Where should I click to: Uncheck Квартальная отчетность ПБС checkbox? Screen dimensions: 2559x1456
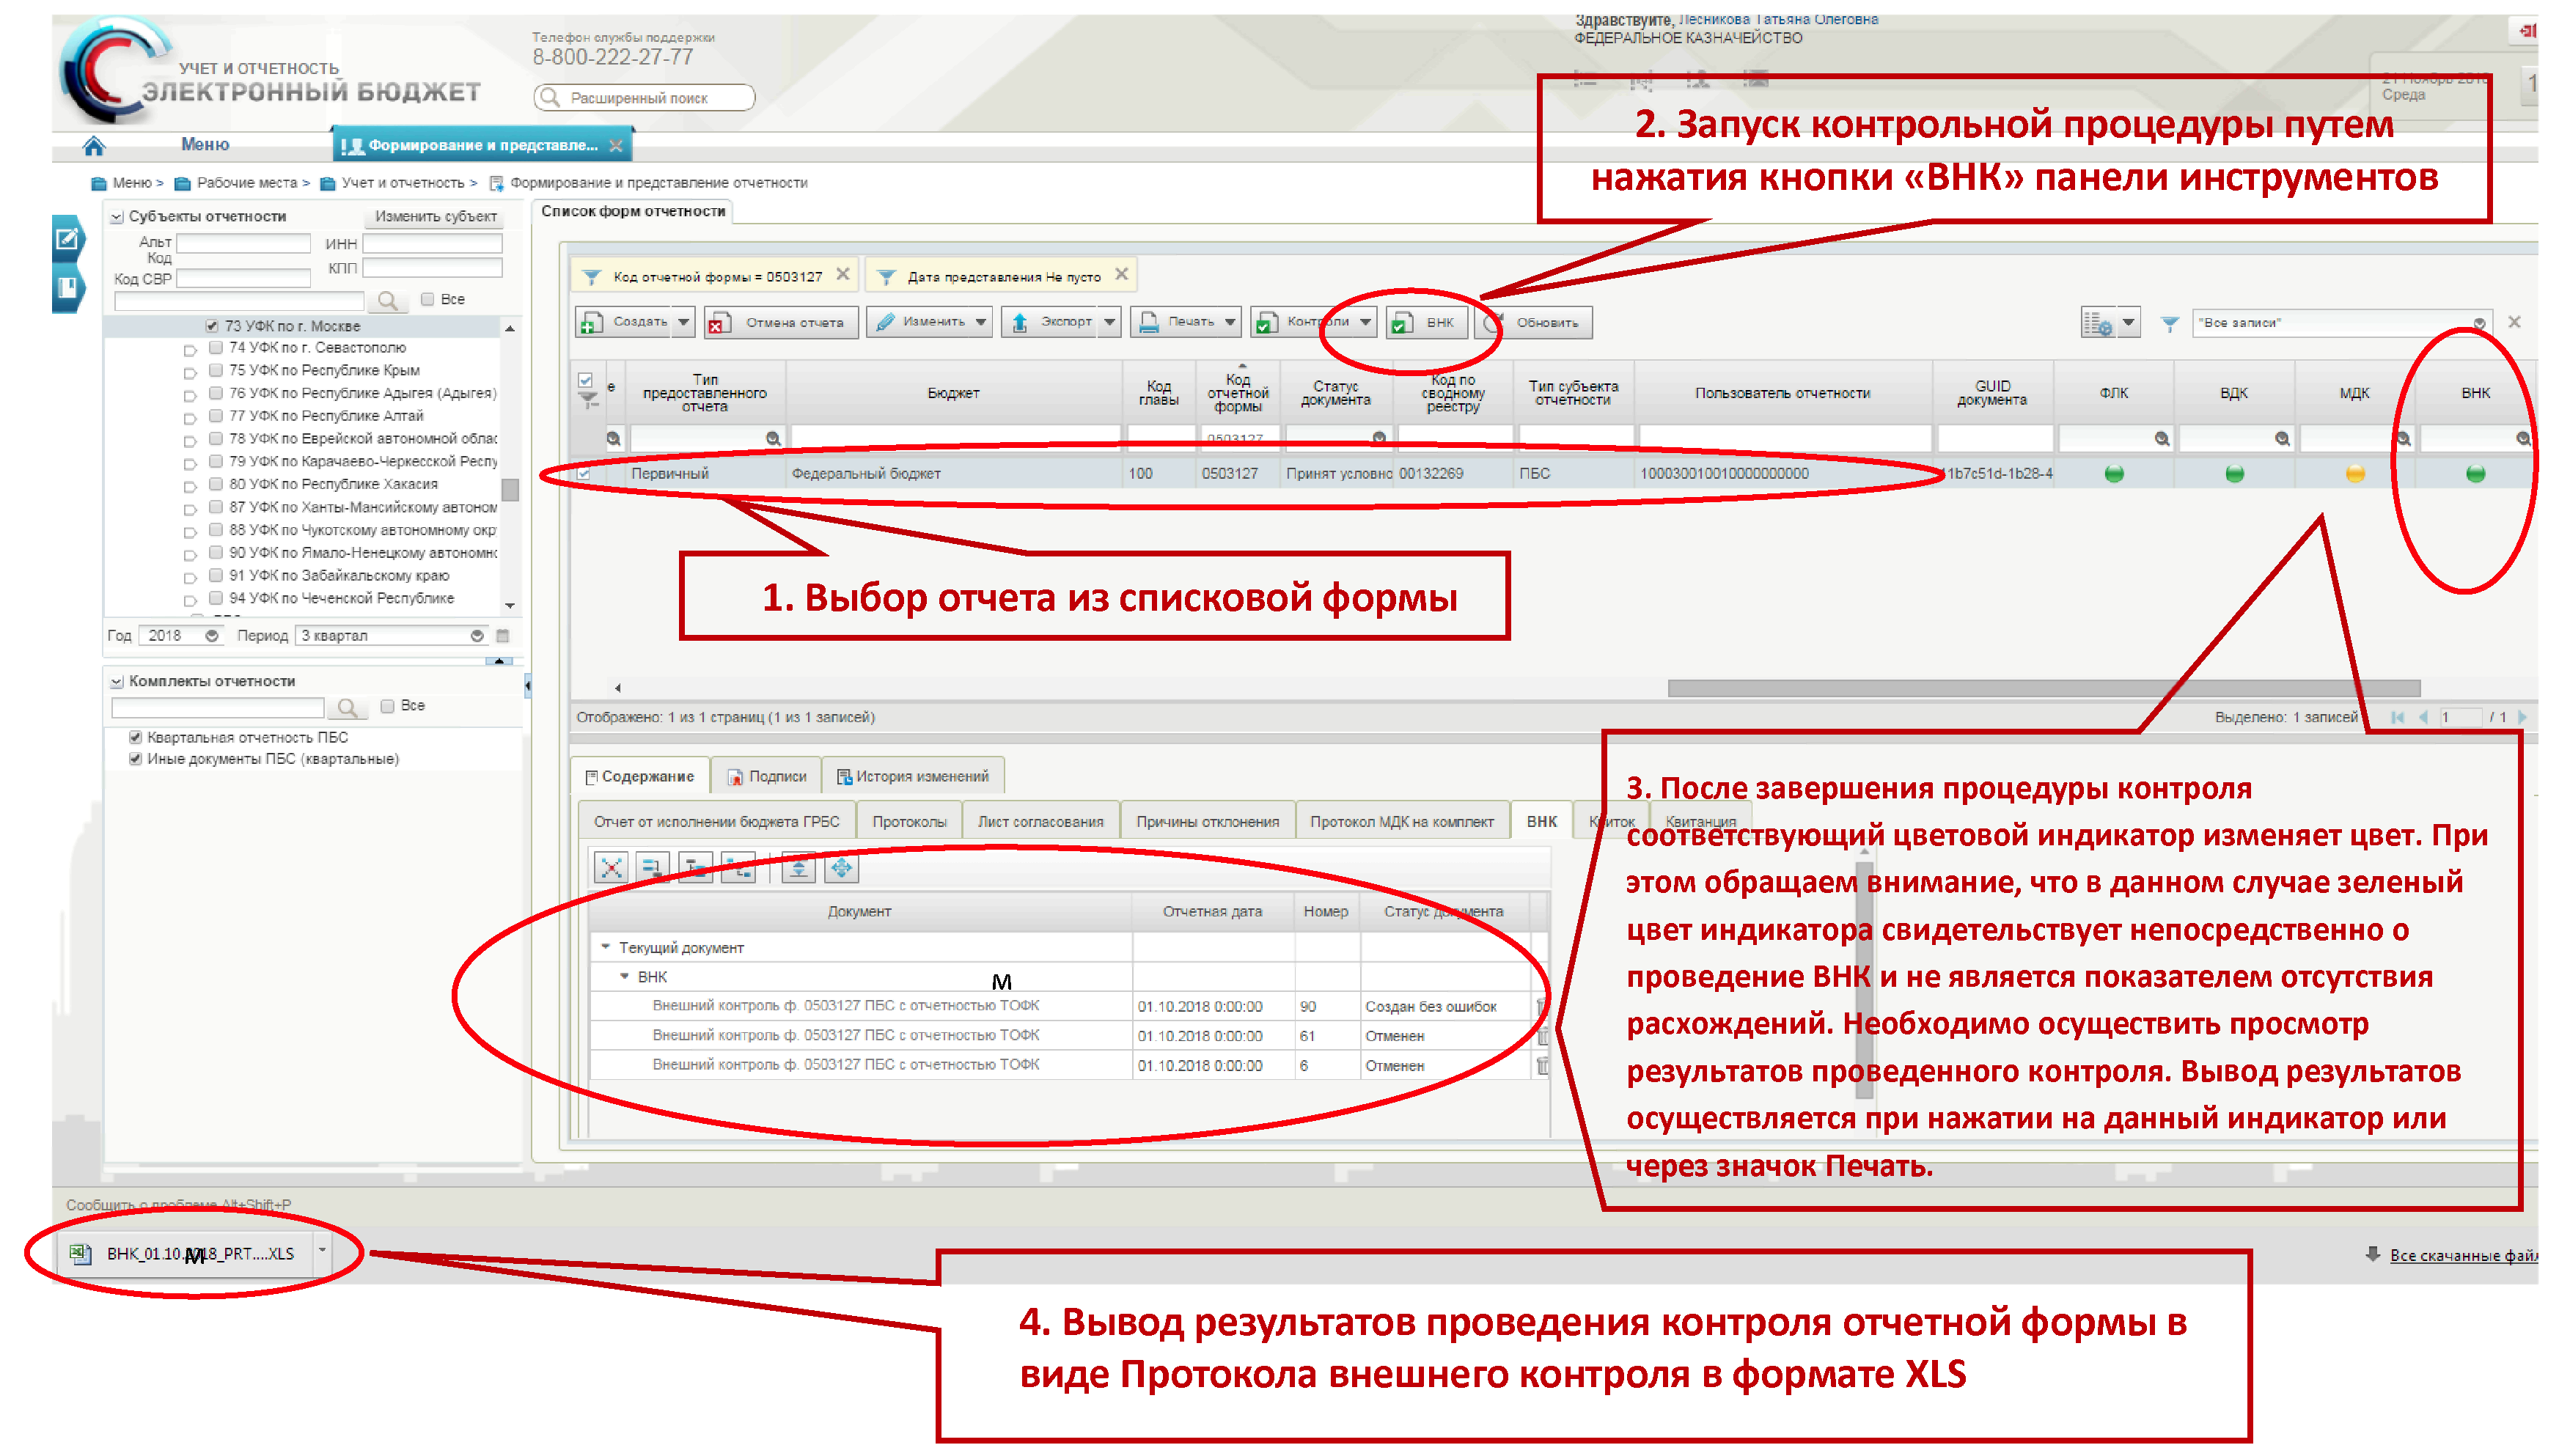(135, 737)
